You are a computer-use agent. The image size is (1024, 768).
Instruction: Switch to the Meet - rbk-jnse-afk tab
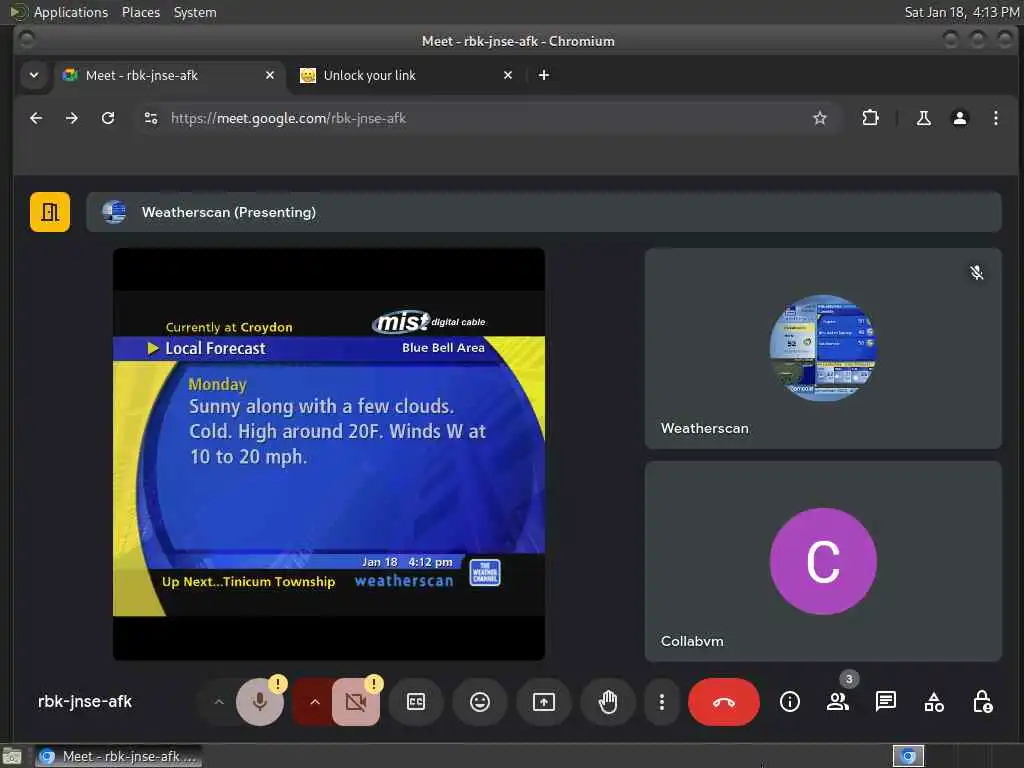tap(170, 75)
